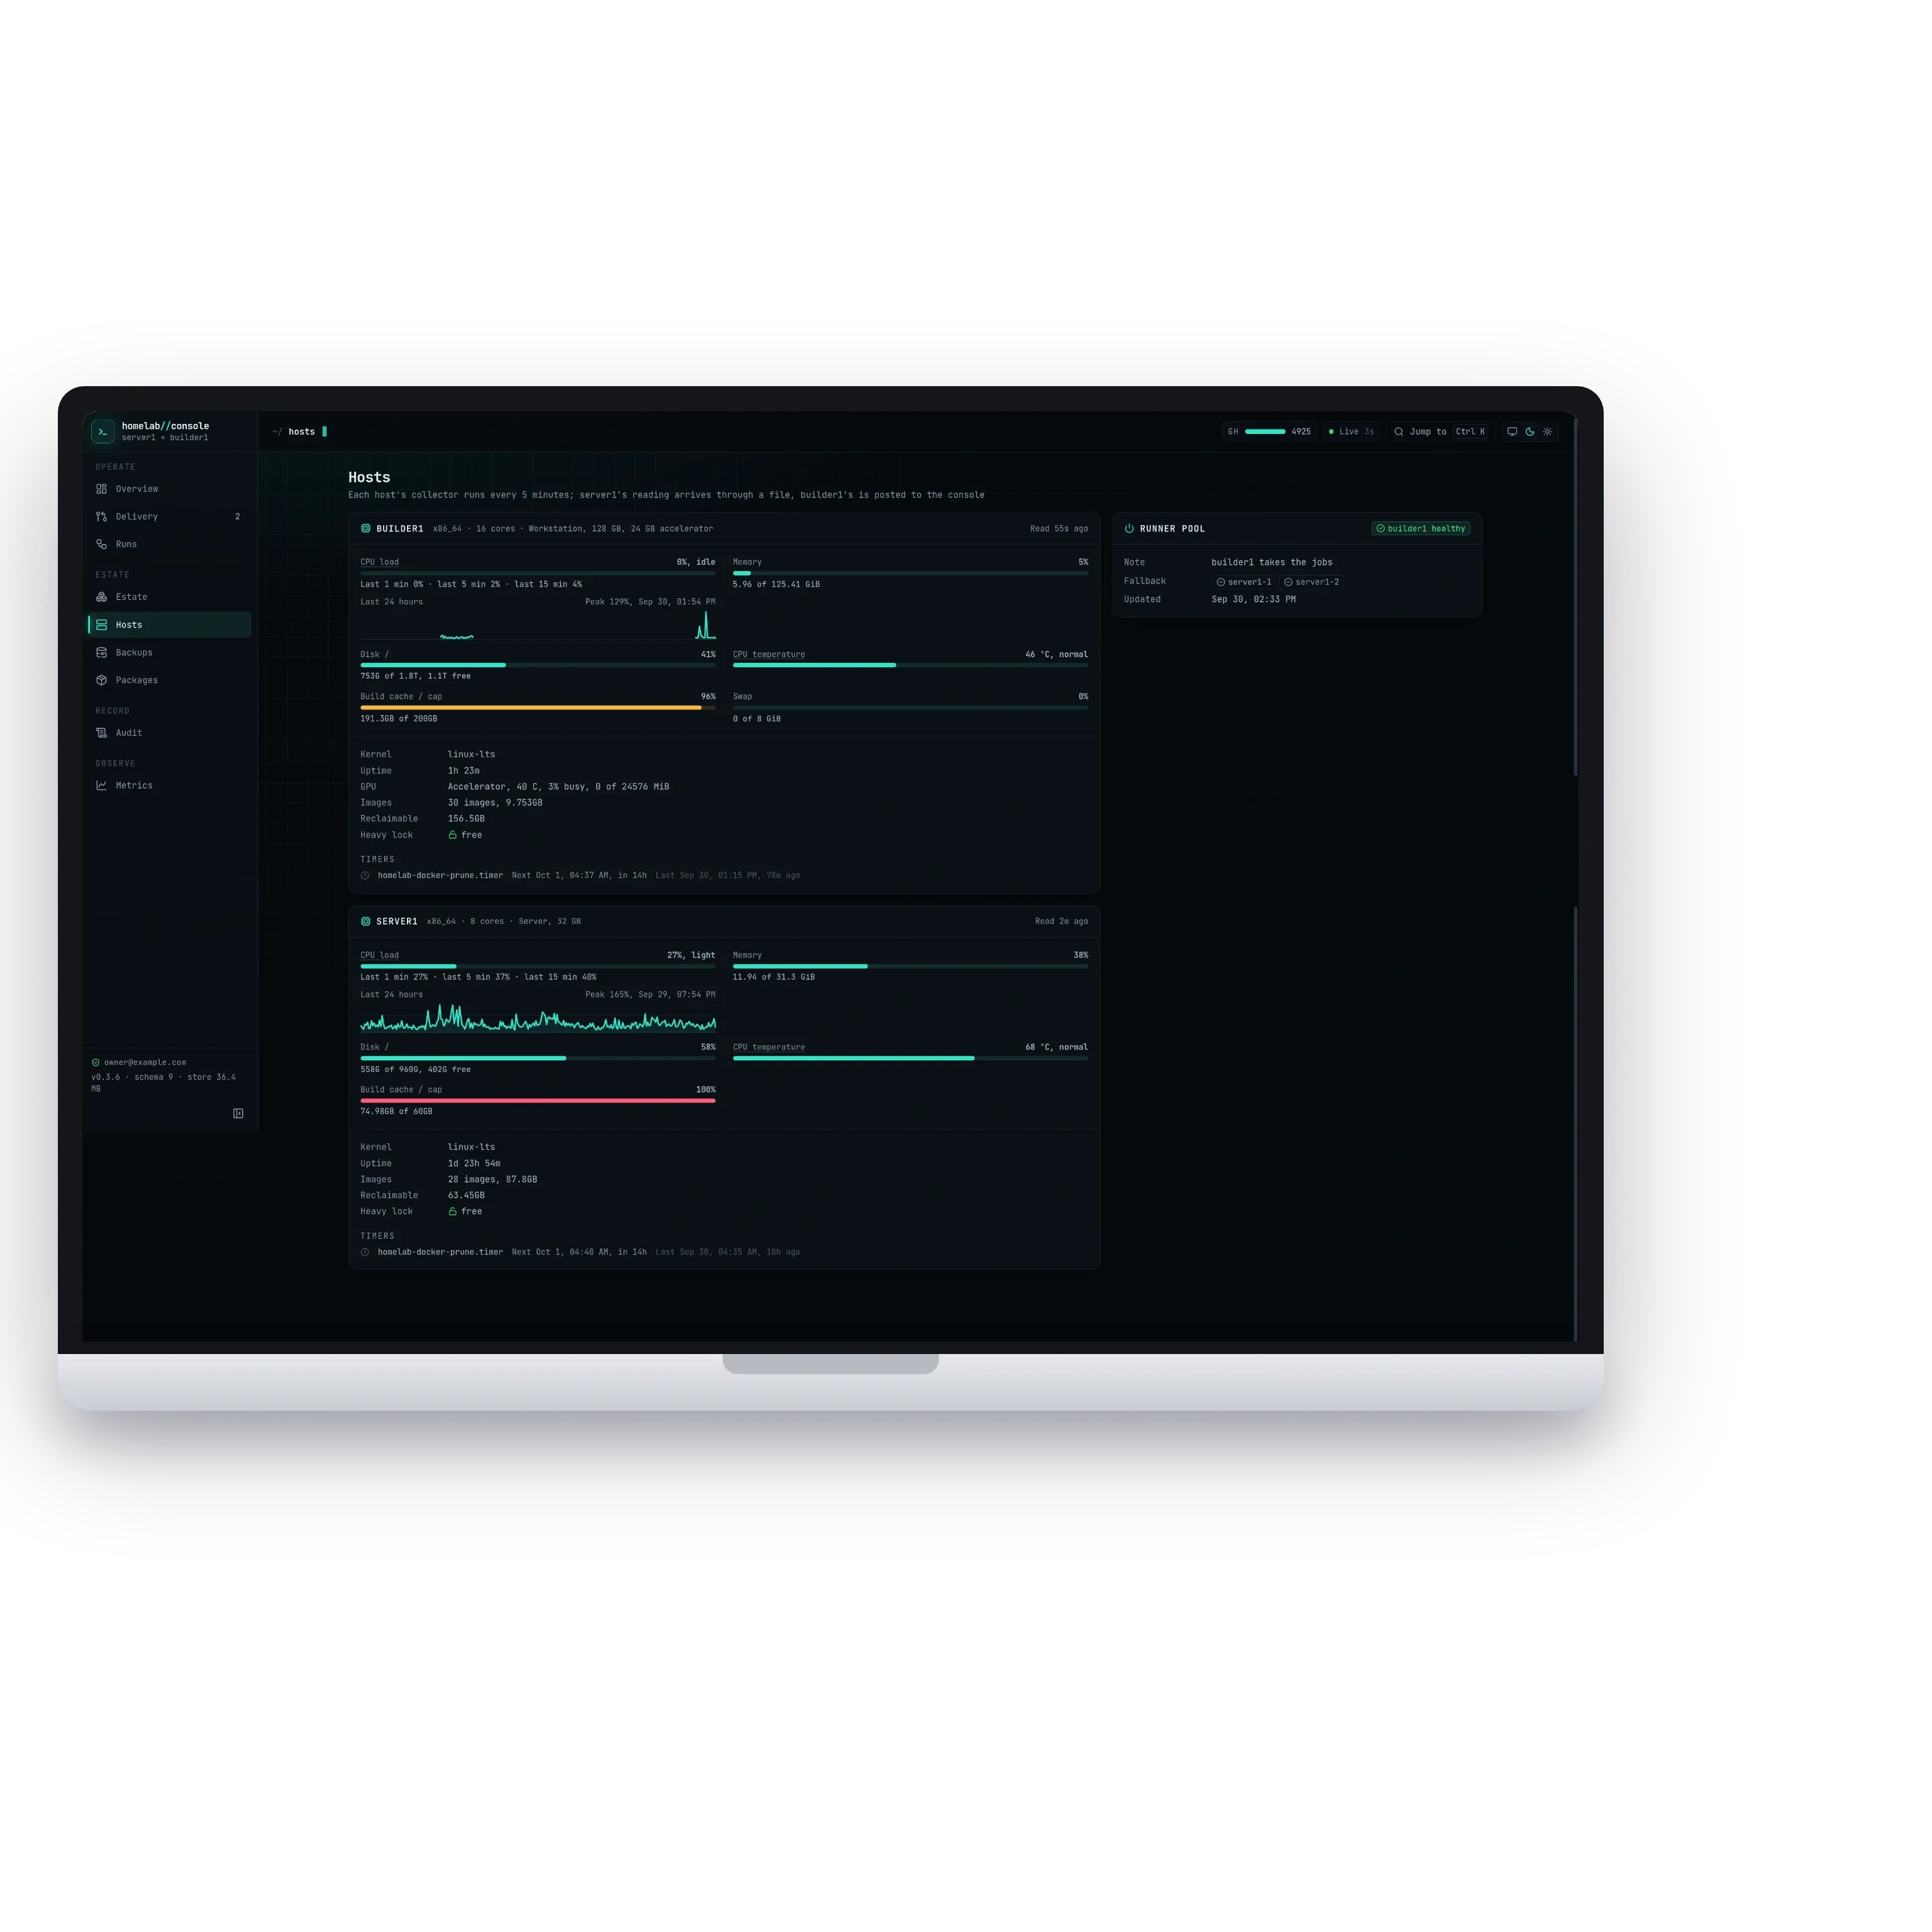The height and width of the screenshot is (1932, 1932).
Task: Switch to system theme monitor icon
Action: 1512,432
